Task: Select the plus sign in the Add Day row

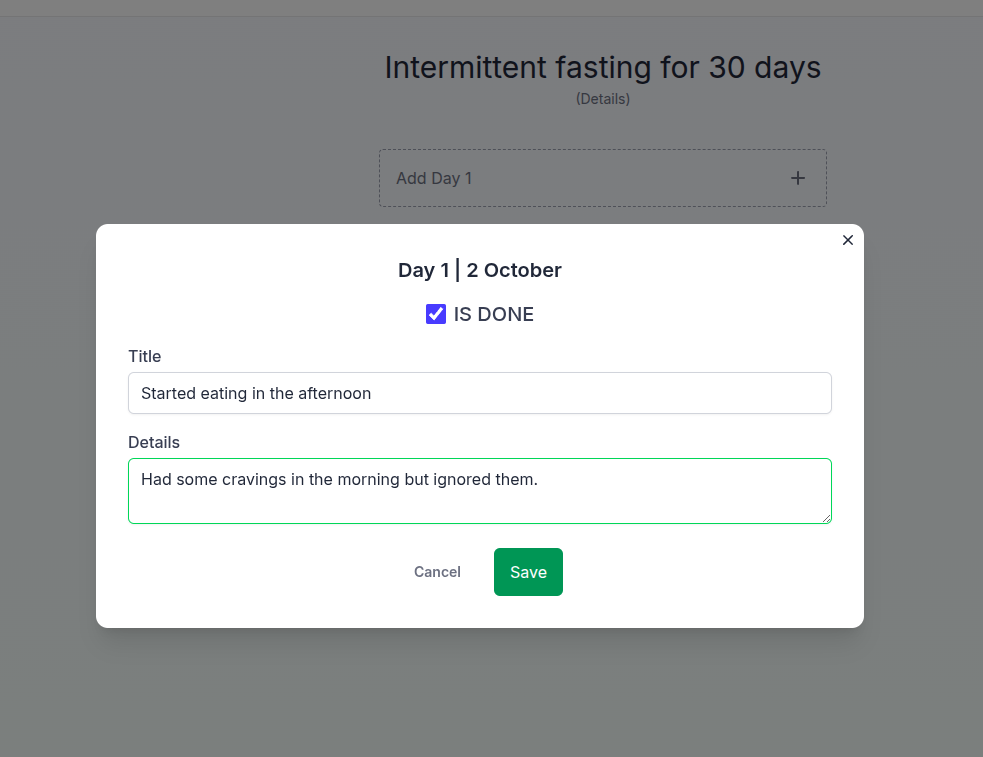Action: pyautogui.click(x=797, y=177)
